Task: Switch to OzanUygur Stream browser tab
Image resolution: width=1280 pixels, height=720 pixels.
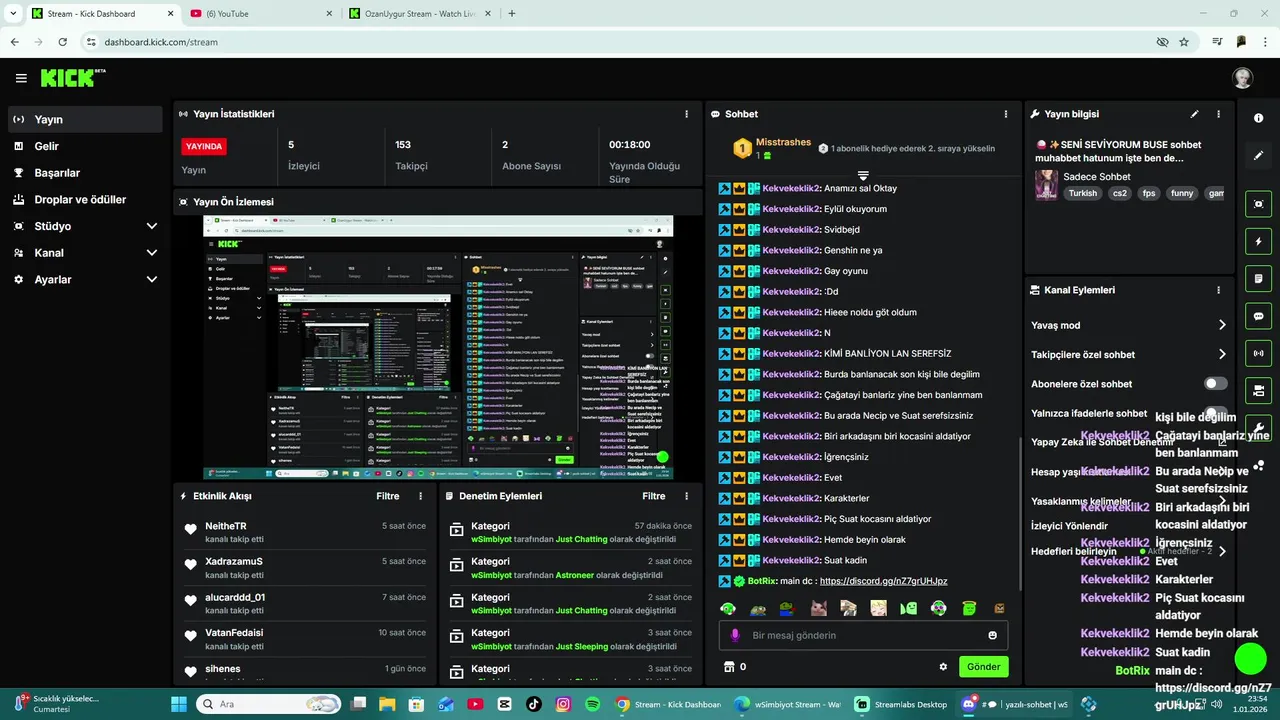Action: pos(420,13)
